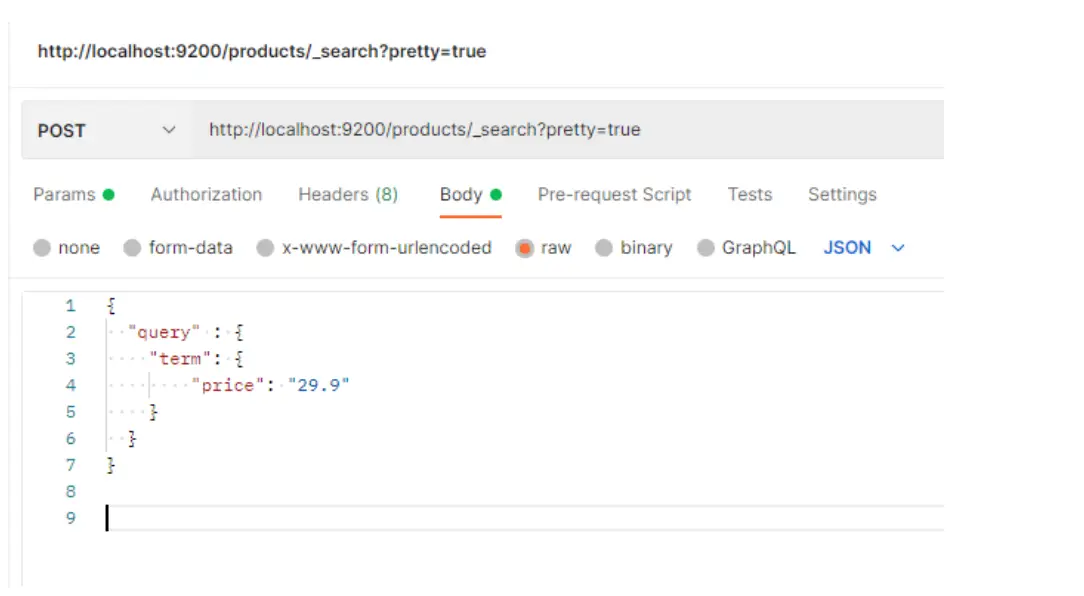Viewport: 1084px width, 596px height.
Task: Place cursor on empty line 9
Action: coord(400,518)
